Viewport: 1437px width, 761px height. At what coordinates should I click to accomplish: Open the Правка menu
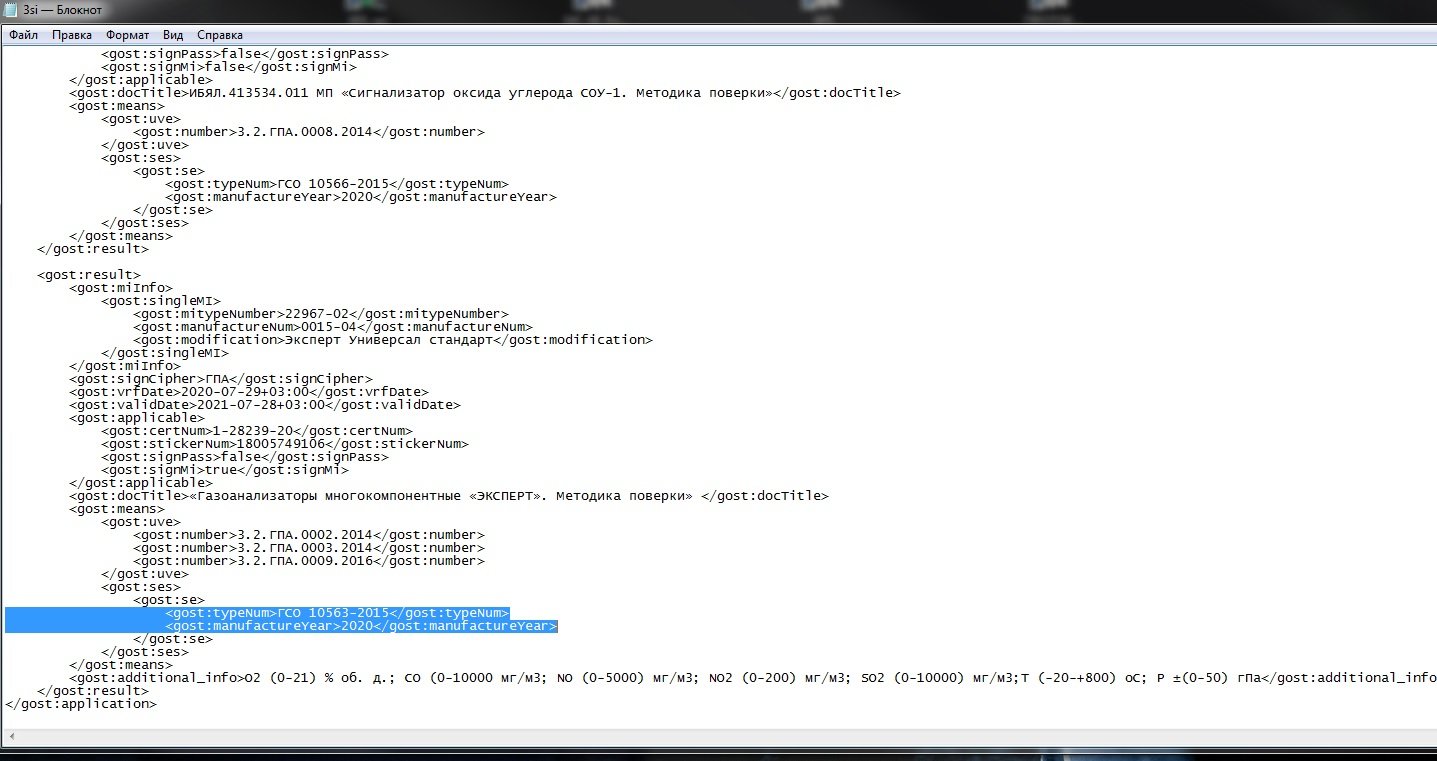[72, 35]
